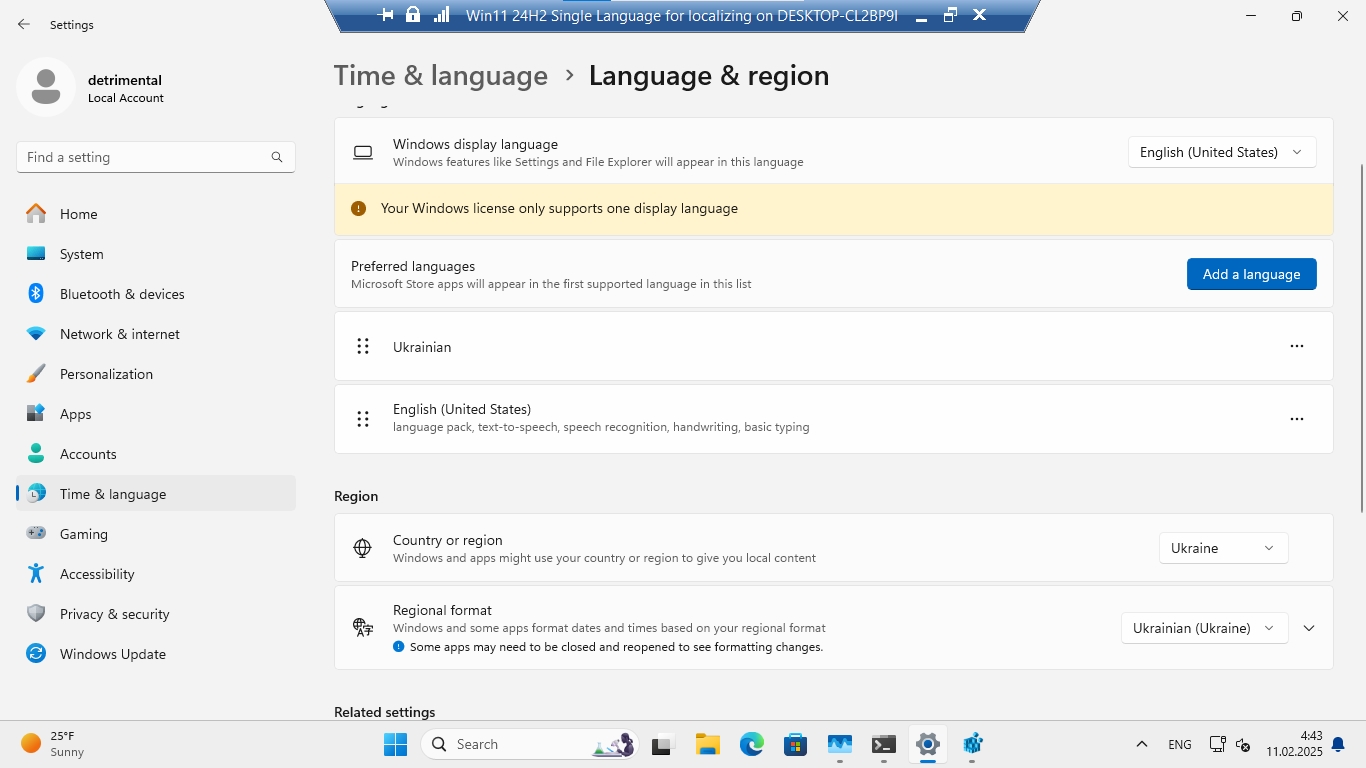The height and width of the screenshot is (768, 1366).
Task: Click the Windows Start button
Action: (x=395, y=744)
